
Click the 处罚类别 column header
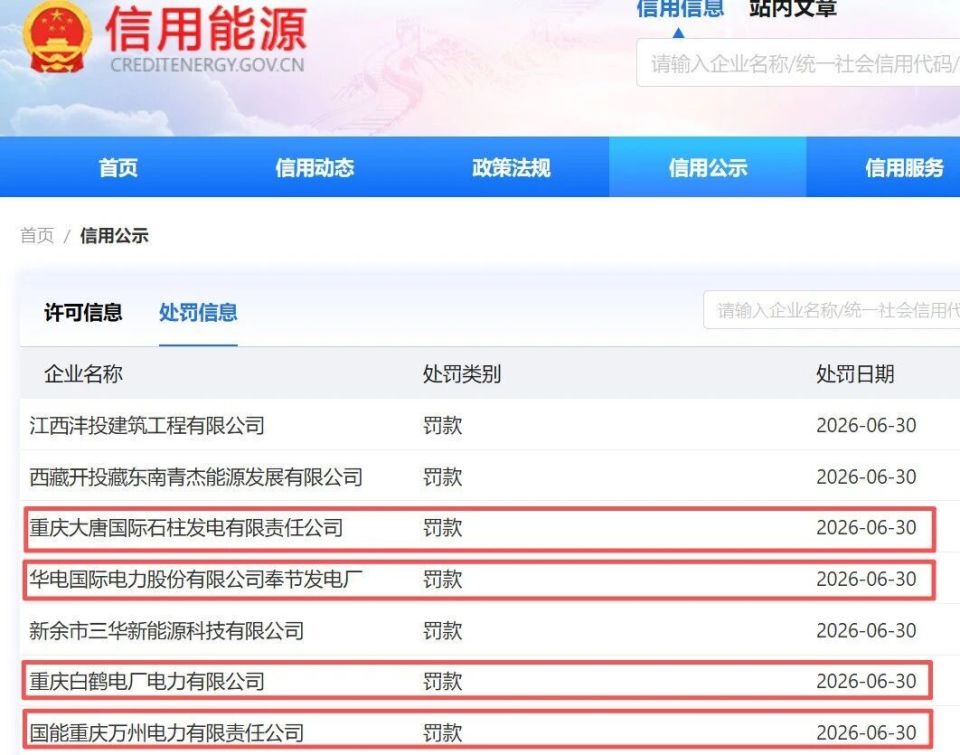[462, 374]
